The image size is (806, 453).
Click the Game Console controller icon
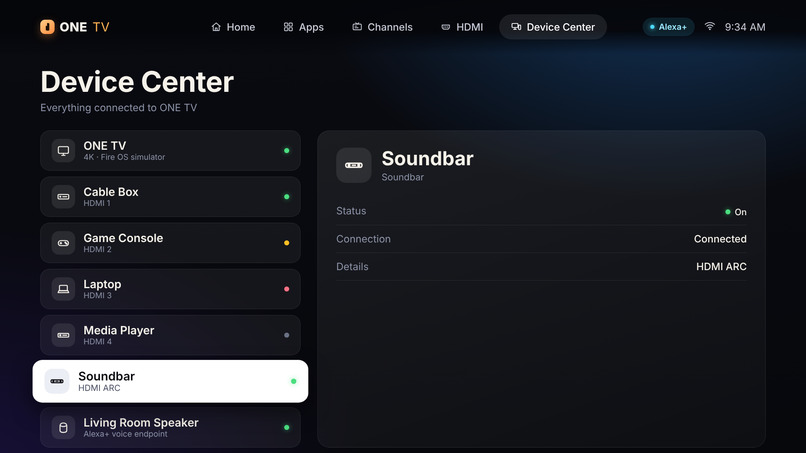click(x=63, y=243)
